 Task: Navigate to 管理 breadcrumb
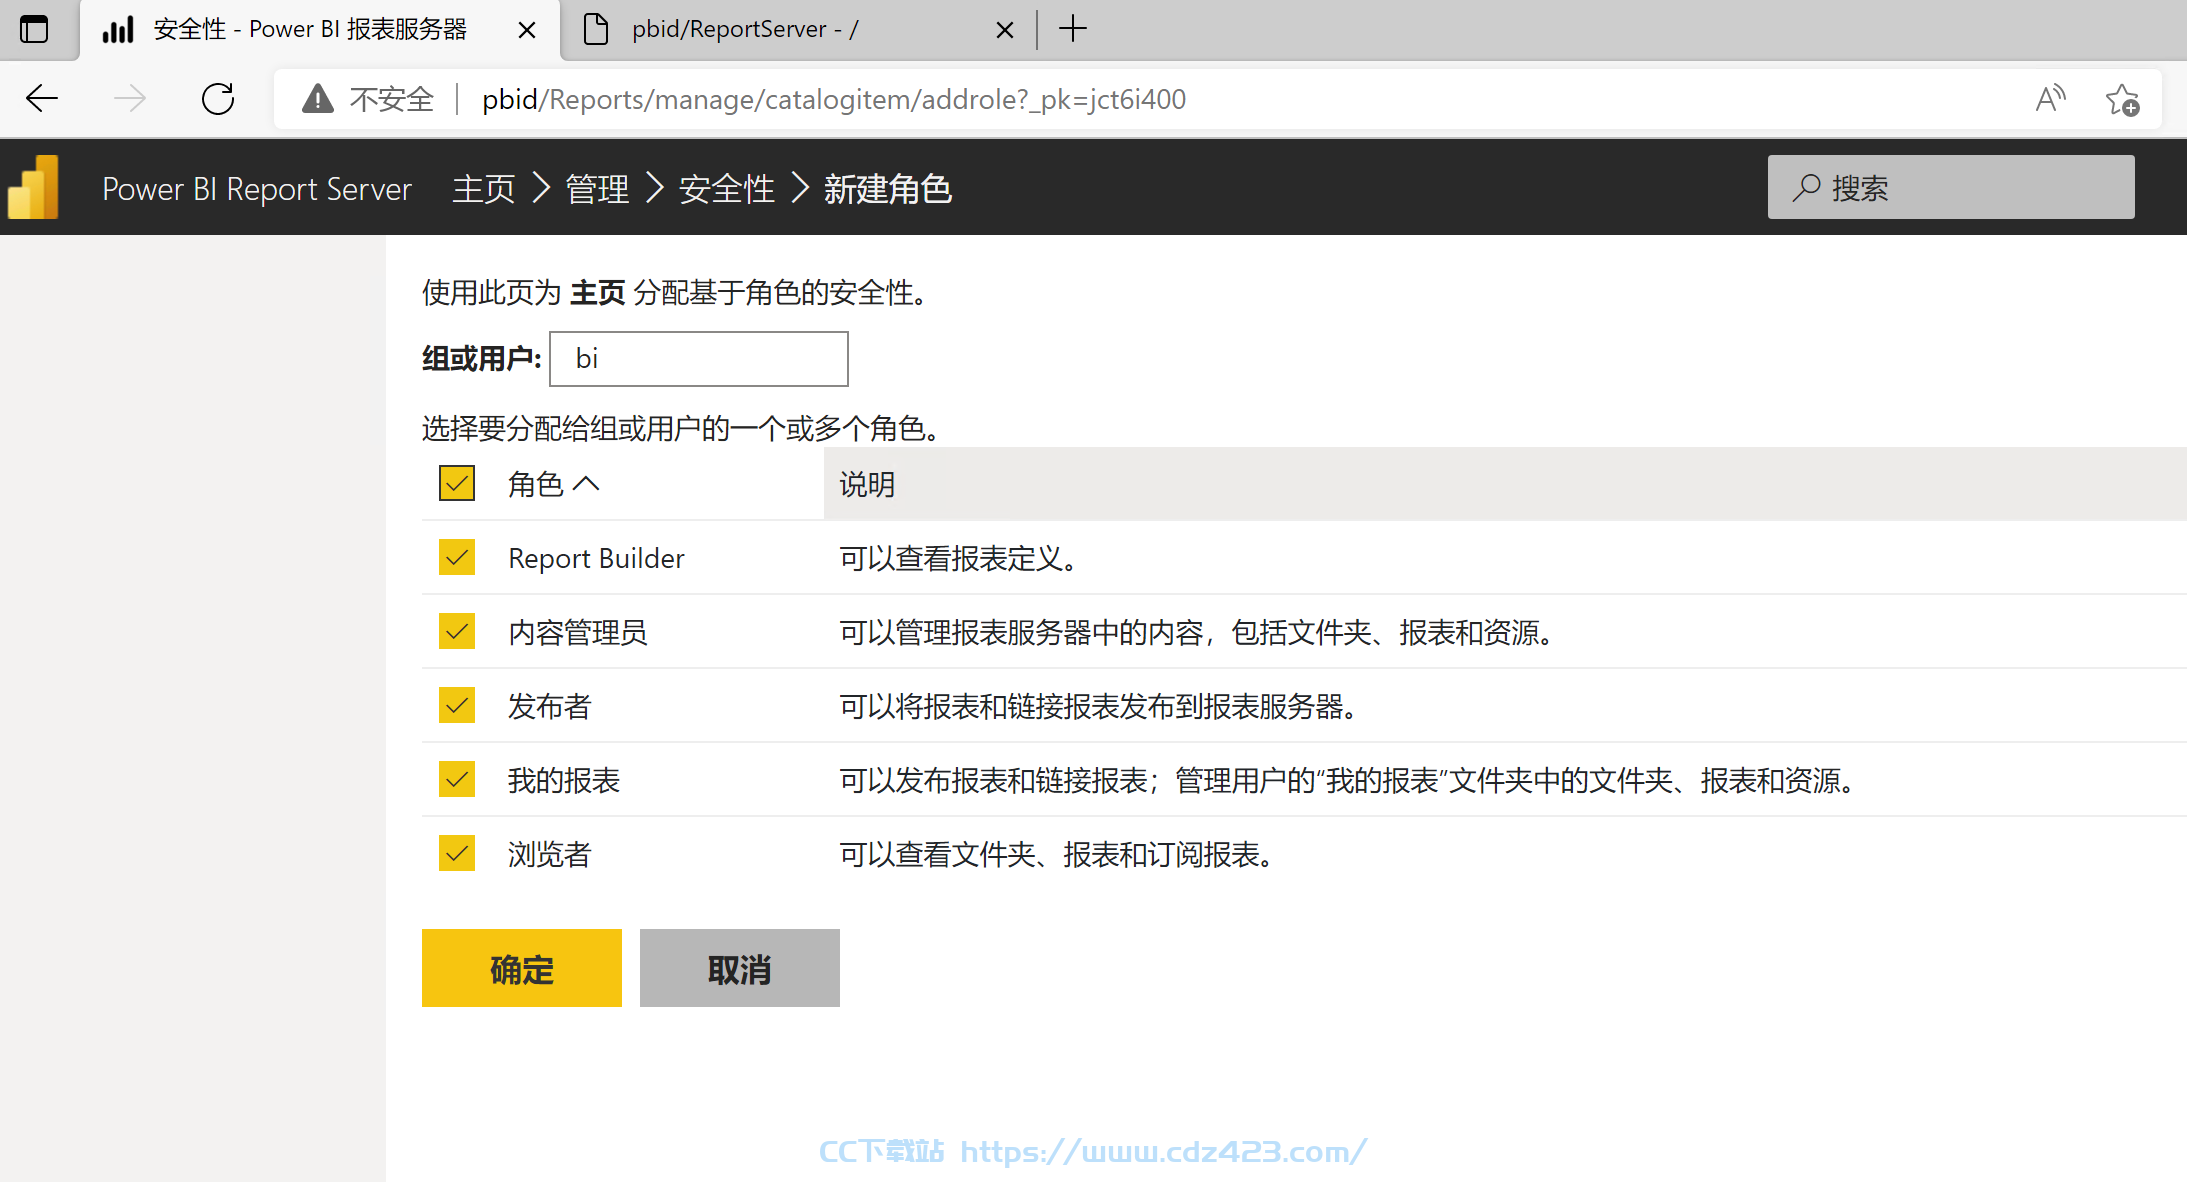pyautogui.click(x=597, y=188)
